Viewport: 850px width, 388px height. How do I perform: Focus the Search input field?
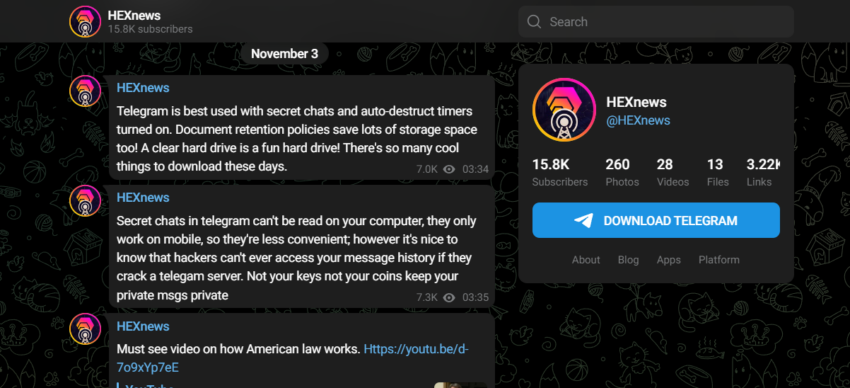(656, 22)
